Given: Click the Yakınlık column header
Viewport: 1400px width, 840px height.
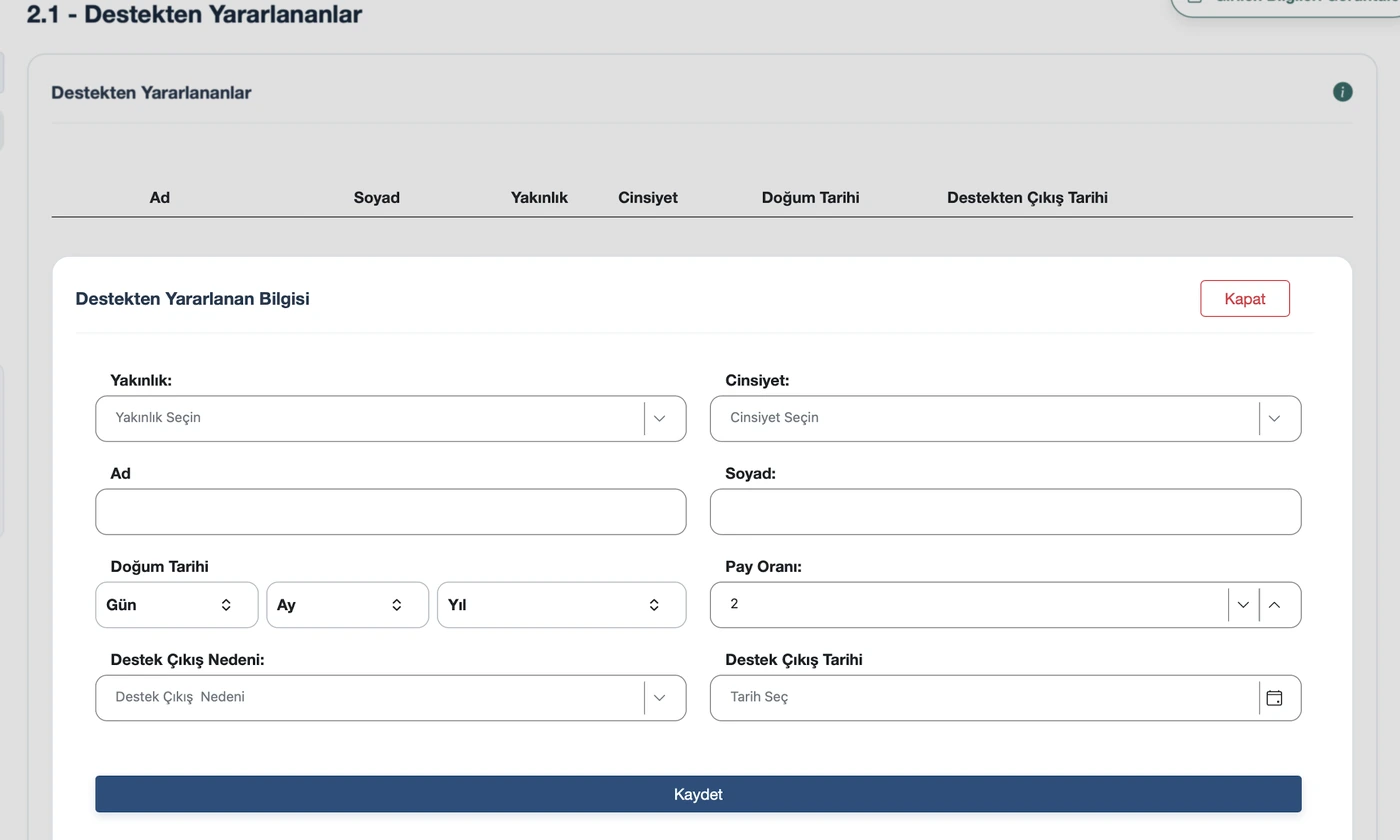Looking at the screenshot, I should tap(539, 198).
